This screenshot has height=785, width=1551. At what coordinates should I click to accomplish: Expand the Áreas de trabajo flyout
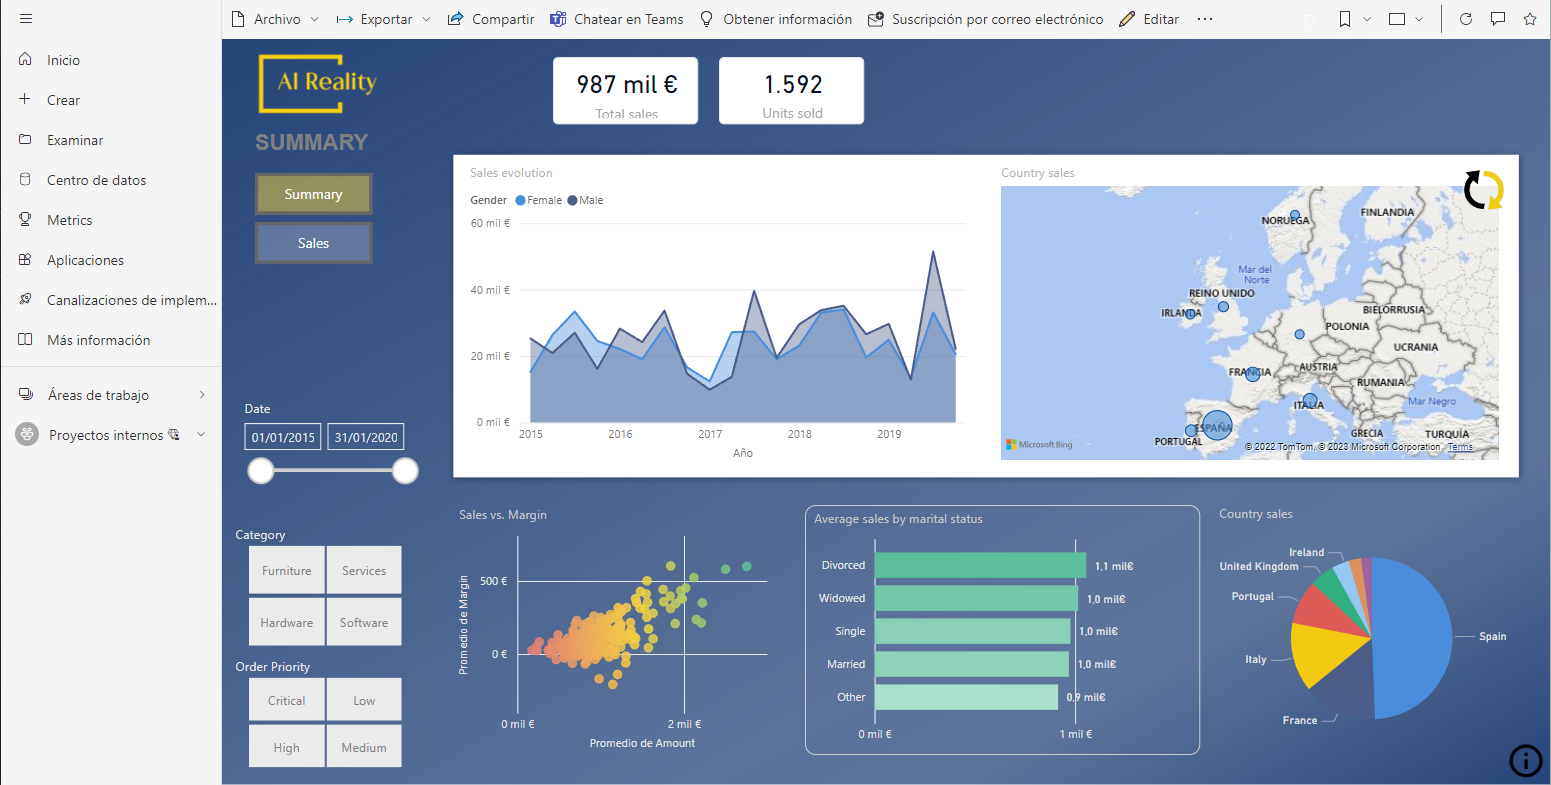202,395
